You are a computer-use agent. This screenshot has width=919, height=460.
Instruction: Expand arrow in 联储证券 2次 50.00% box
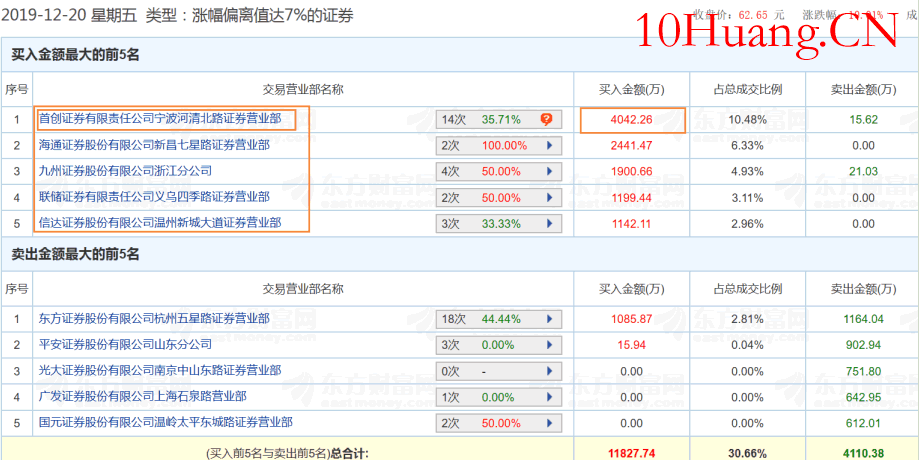550,197
